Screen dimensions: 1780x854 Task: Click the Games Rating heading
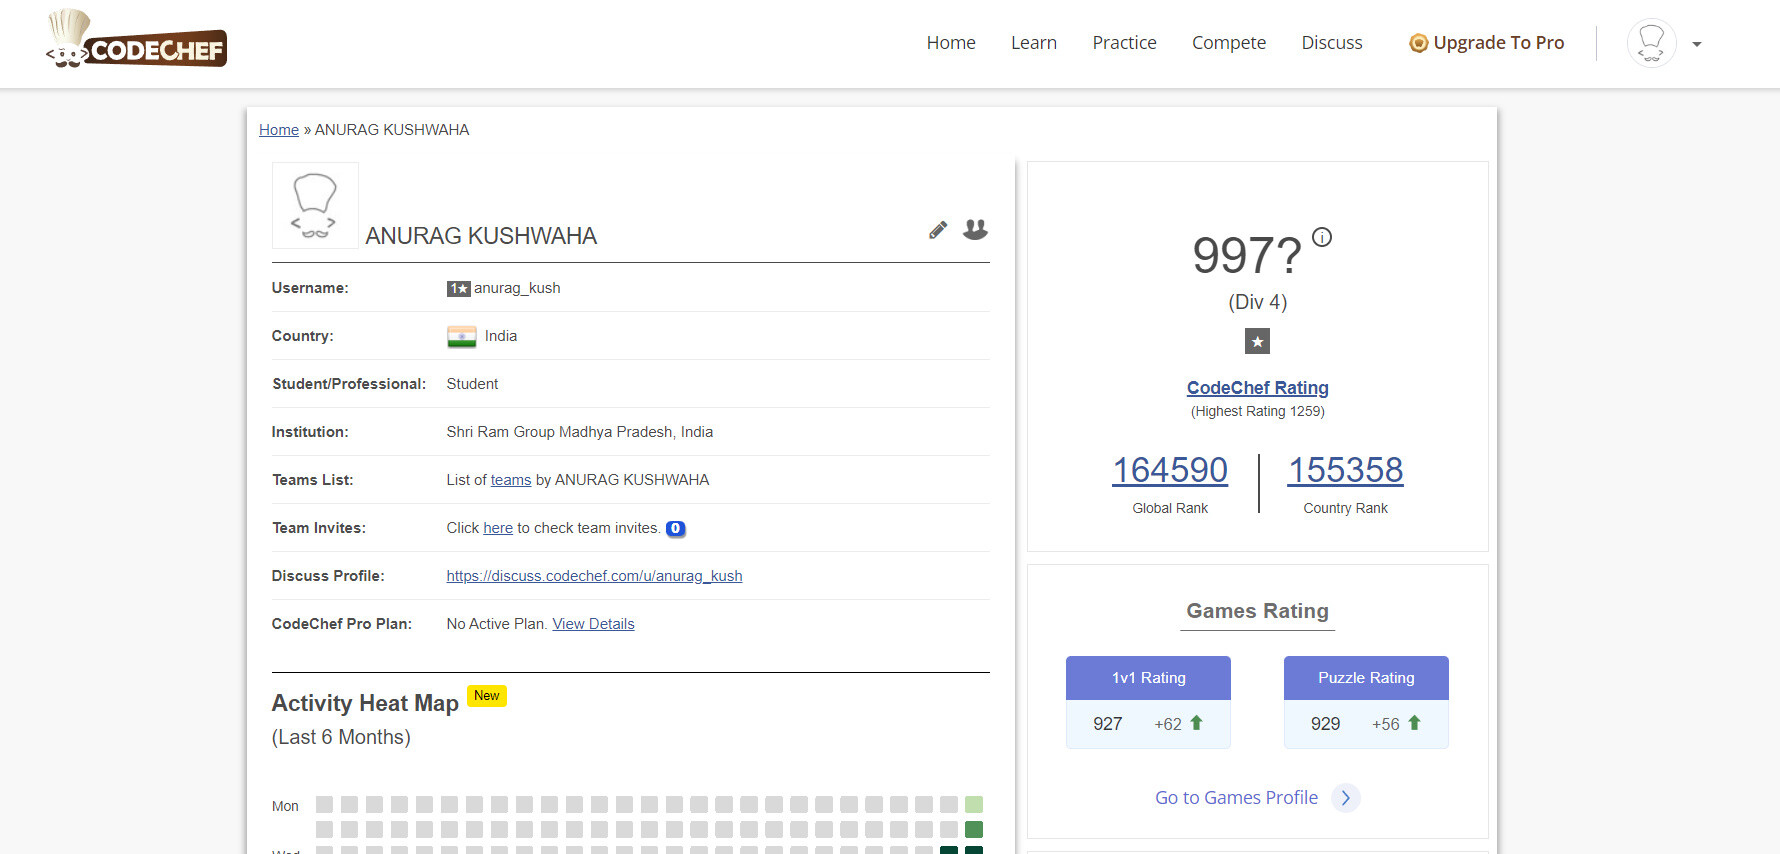coord(1257,611)
